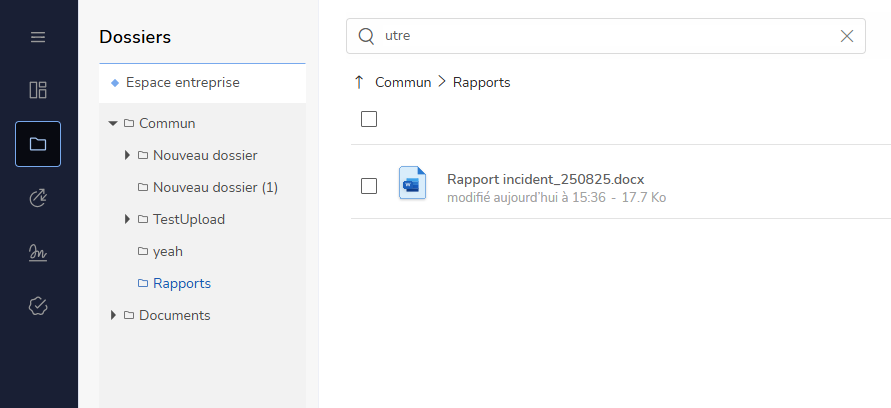The image size is (891, 408).
Task: Expand the Nouveau dossier subfolder
Action: coord(127,155)
